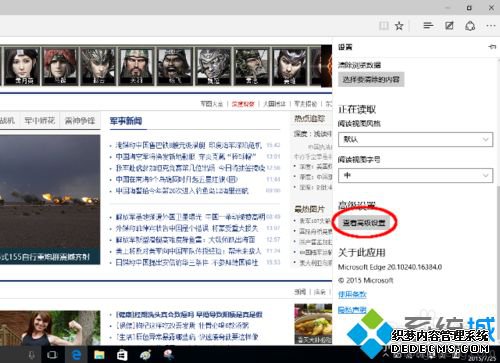
Task: Click the Task View taskbar icon
Action: (x=52, y=355)
